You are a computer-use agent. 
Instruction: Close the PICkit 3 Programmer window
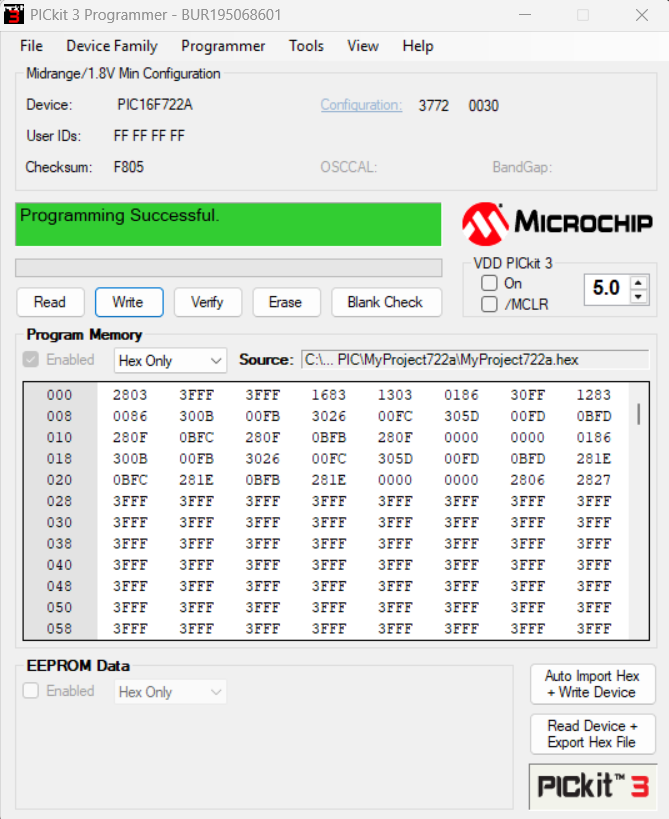[642, 15]
